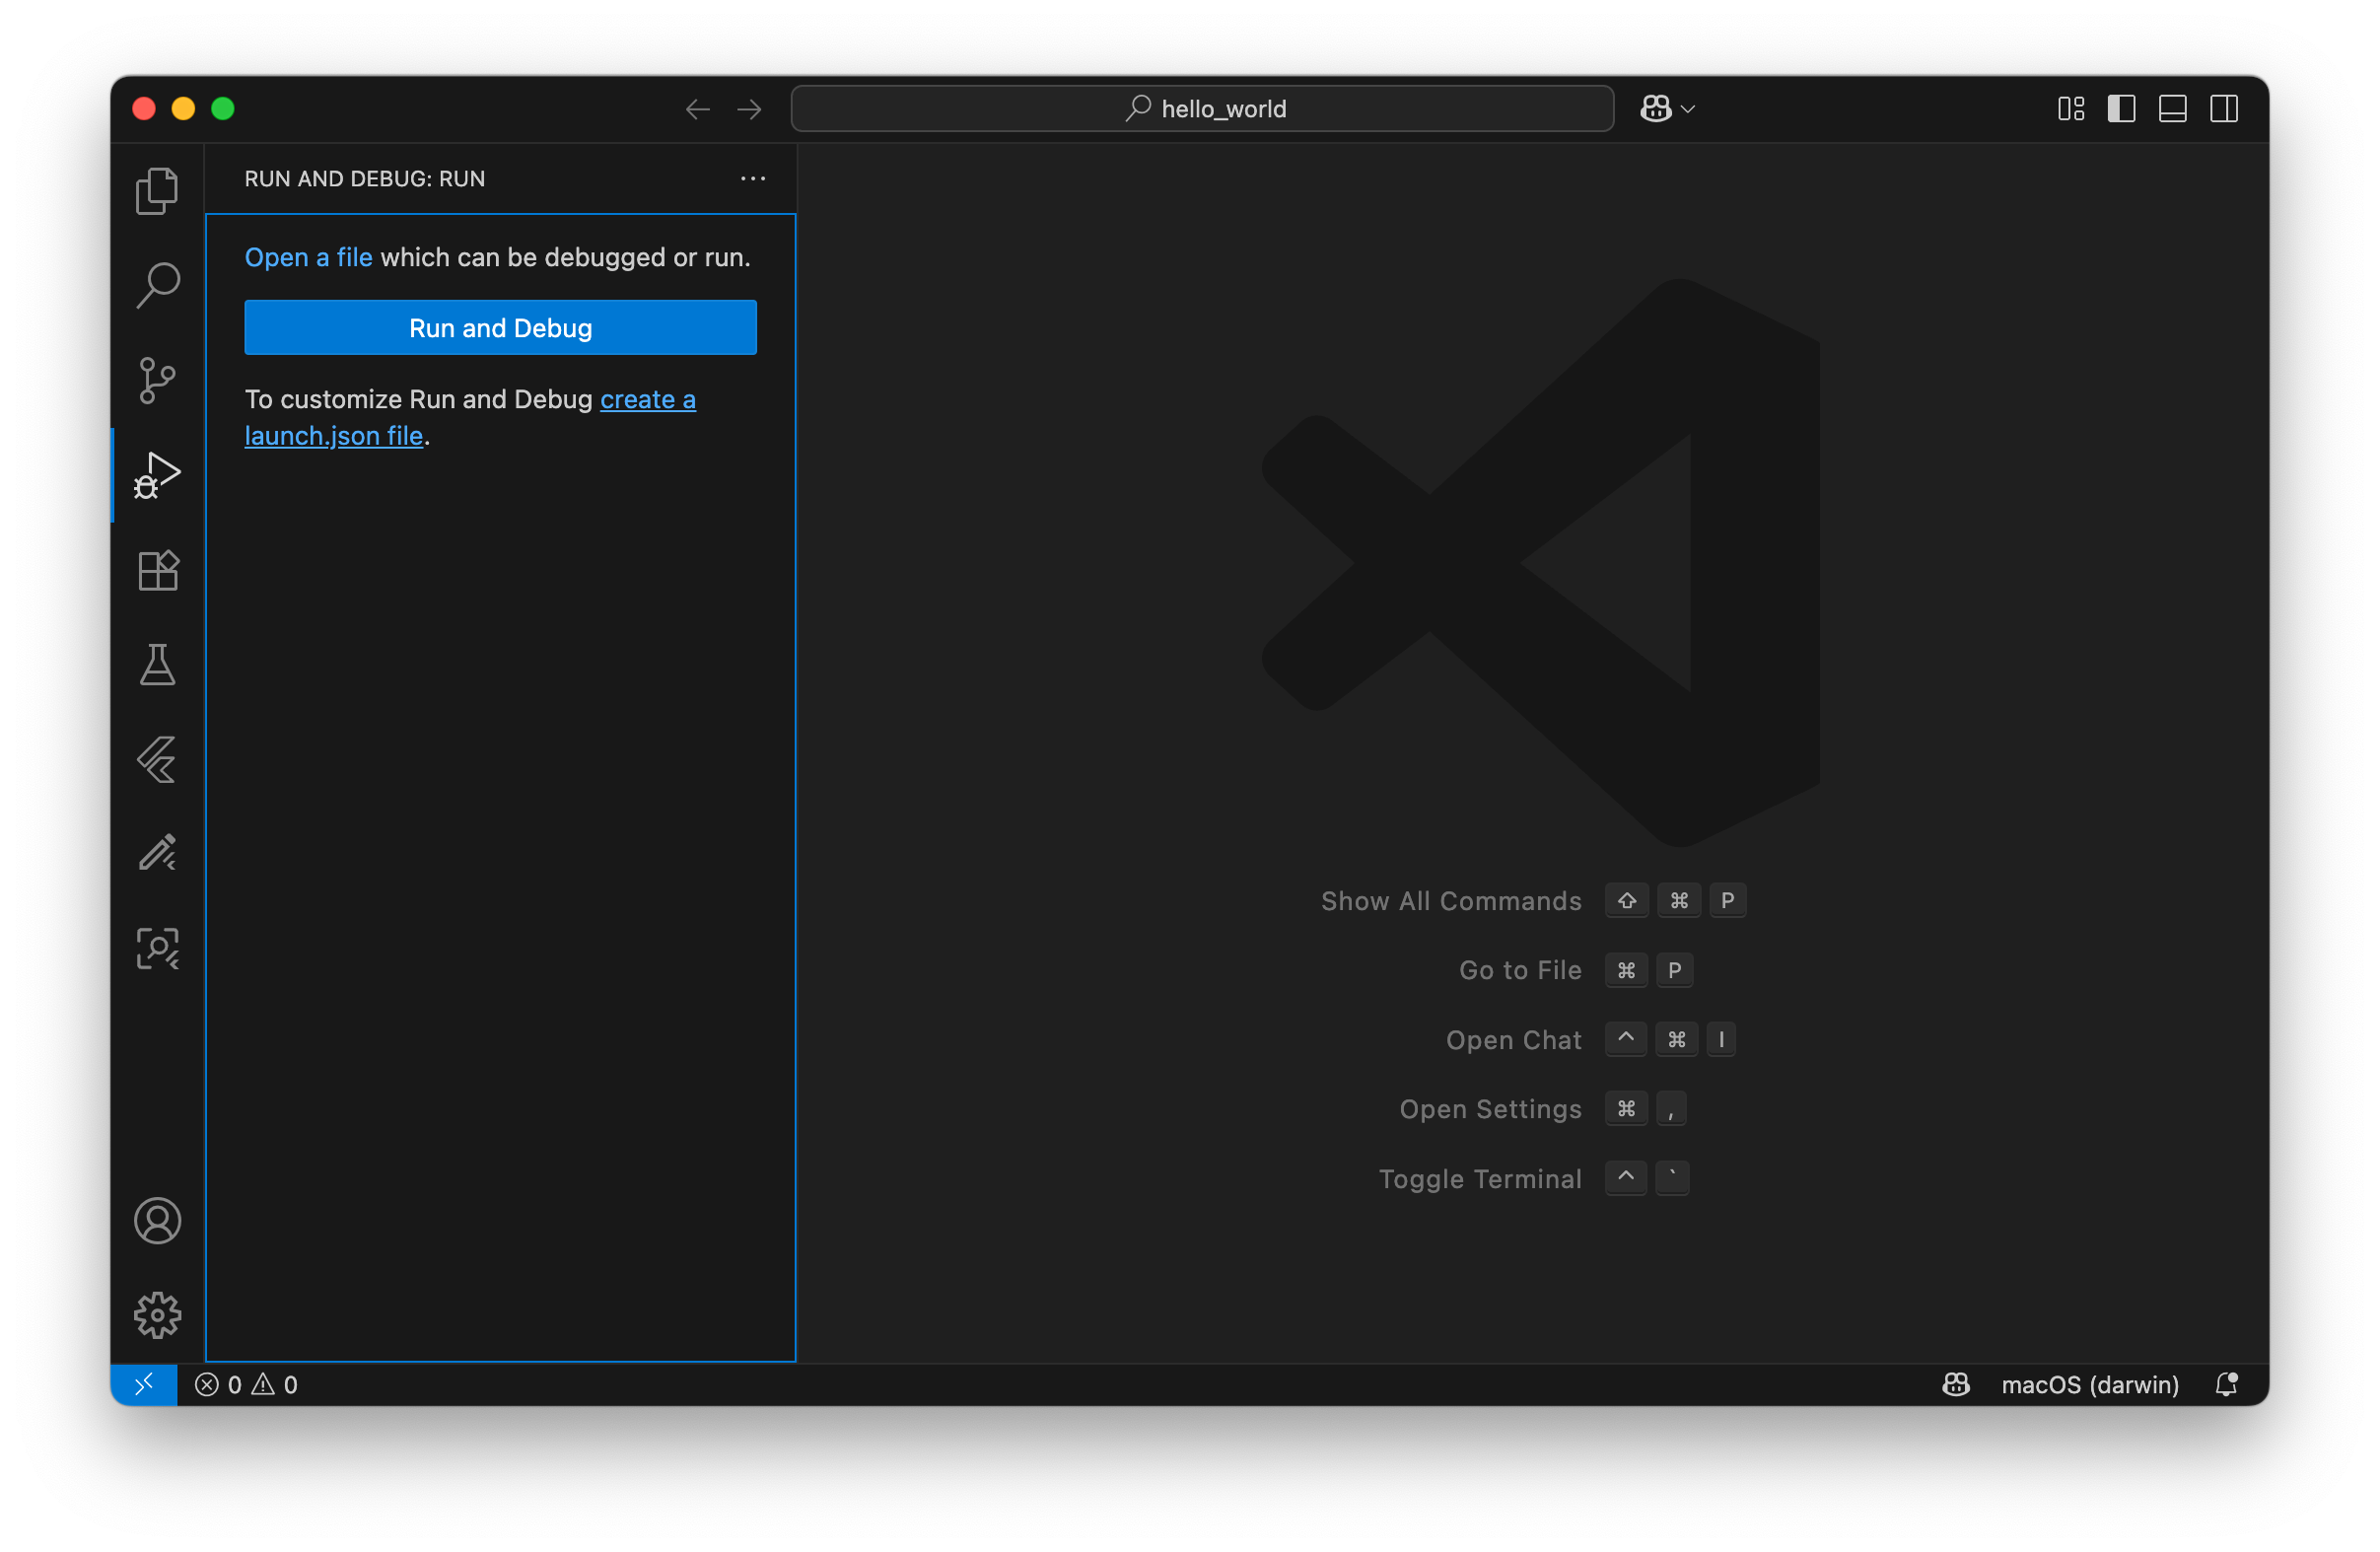The width and height of the screenshot is (2380, 1552).
Task: Open the Customize Layout menu
Action: (2070, 108)
